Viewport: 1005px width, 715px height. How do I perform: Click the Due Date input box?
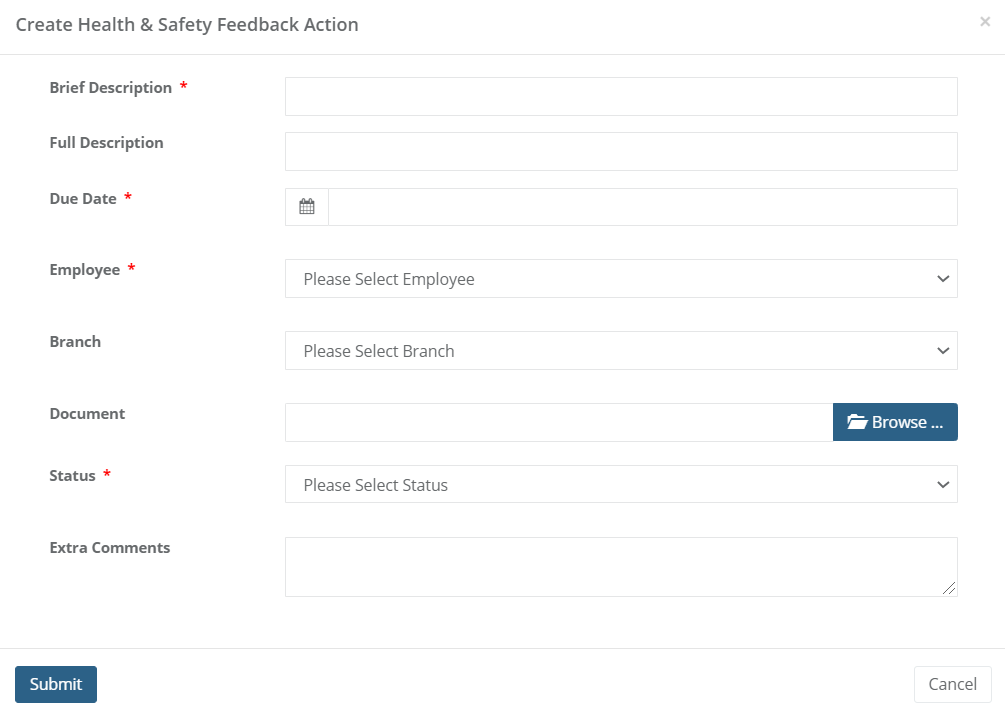(x=642, y=207)
